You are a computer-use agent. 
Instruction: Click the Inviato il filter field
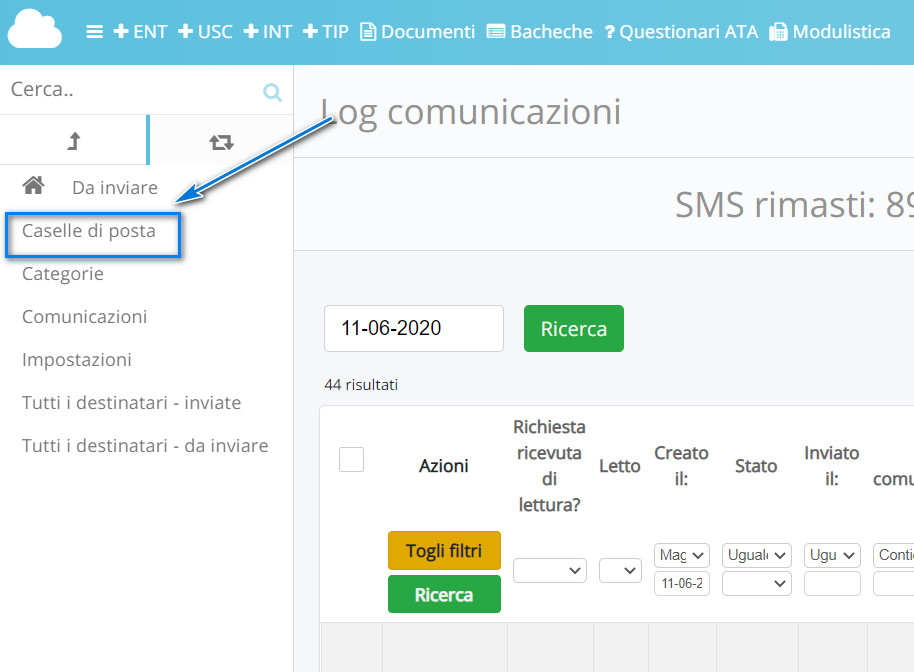coord(832,583)
